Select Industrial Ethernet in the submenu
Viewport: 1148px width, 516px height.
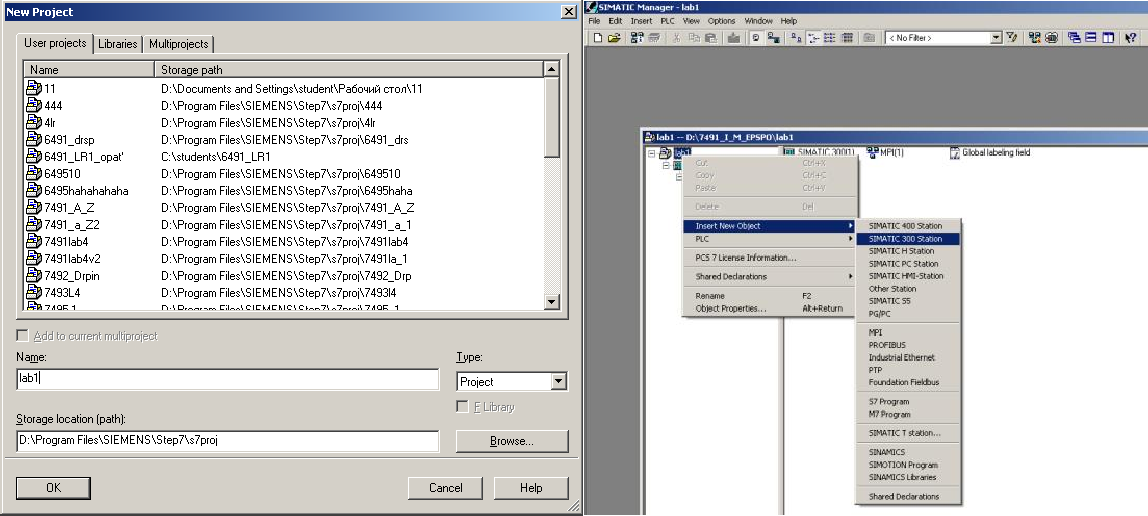[908, 357]
